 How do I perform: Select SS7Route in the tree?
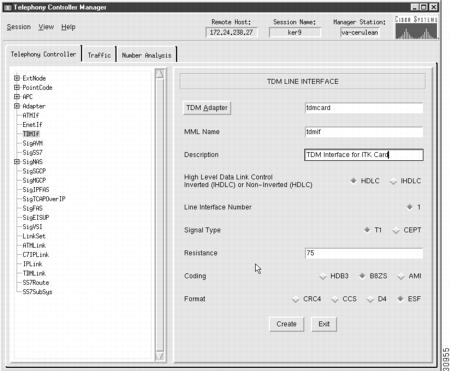coord(36,283)
